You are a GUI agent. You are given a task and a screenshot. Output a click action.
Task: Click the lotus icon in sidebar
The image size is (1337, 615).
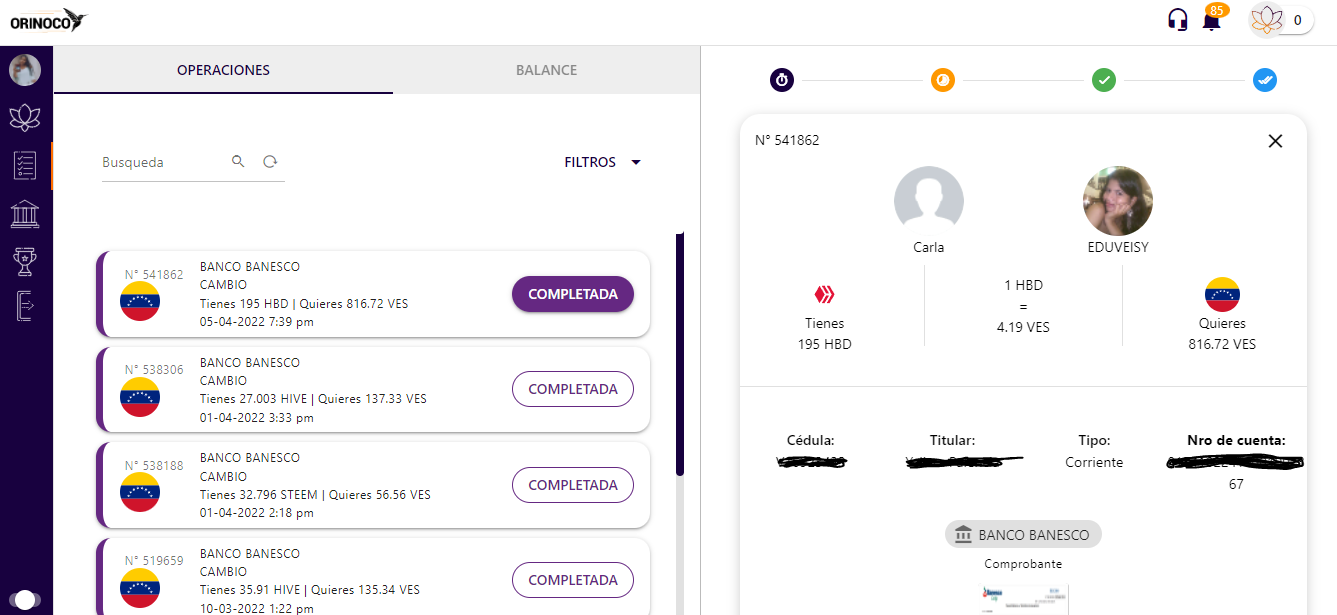pyautogui.click(x=25, y=118)
